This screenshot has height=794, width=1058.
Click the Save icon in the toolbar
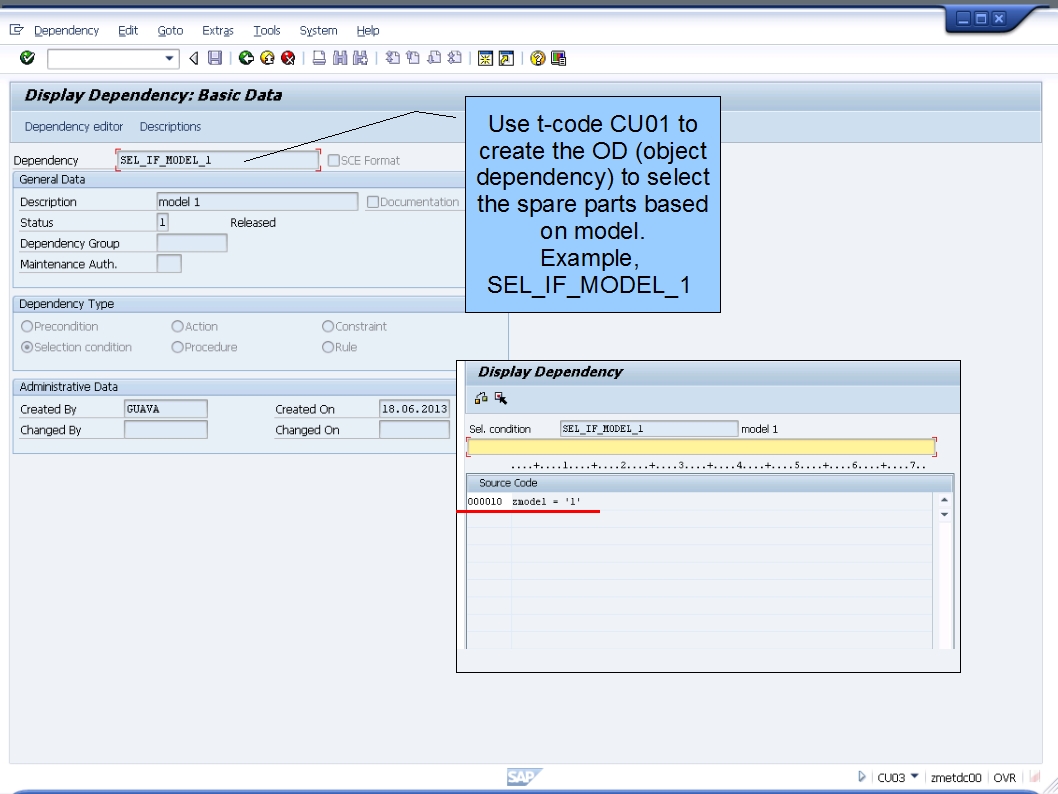pyautogui.click(x=214, y=57)
